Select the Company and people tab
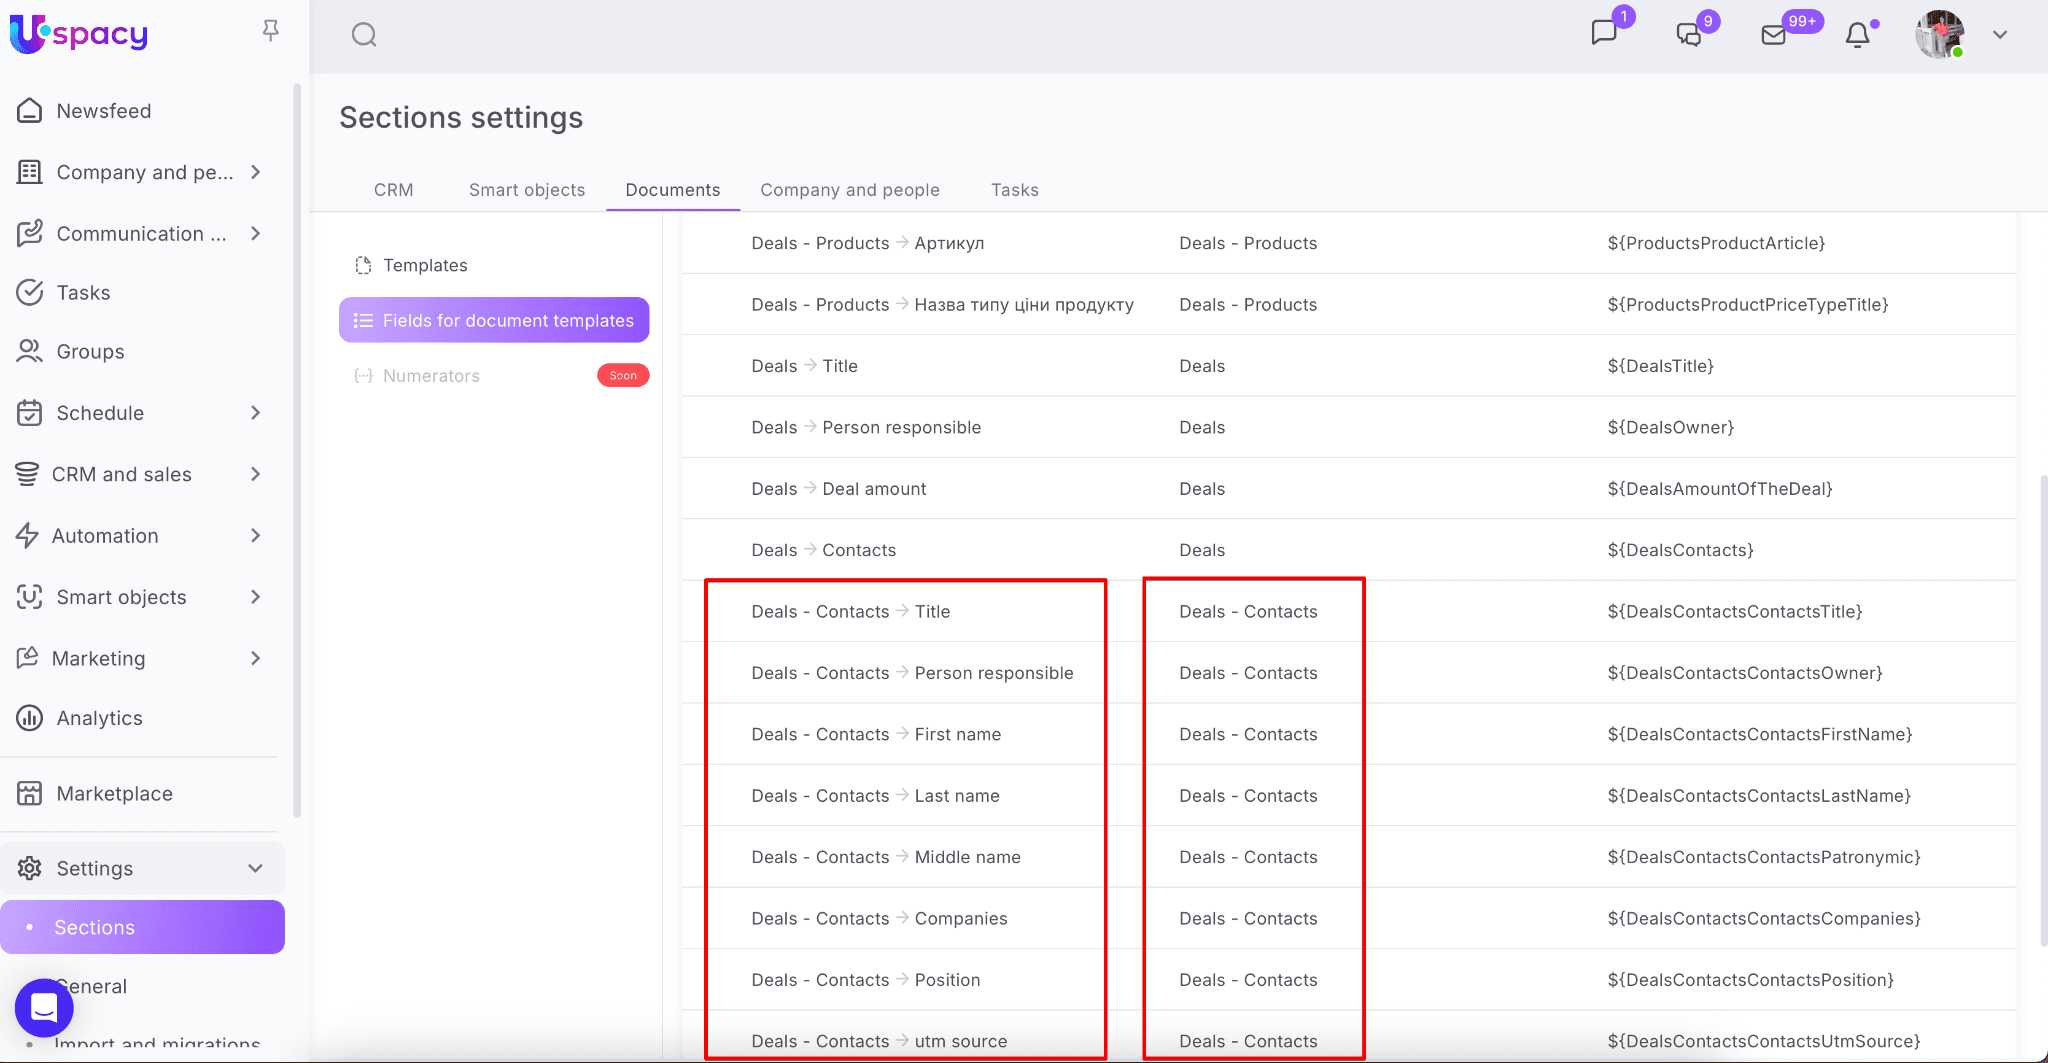Screen dimensions: 2048x1063 pyautogui.click(x=849, y=190)
